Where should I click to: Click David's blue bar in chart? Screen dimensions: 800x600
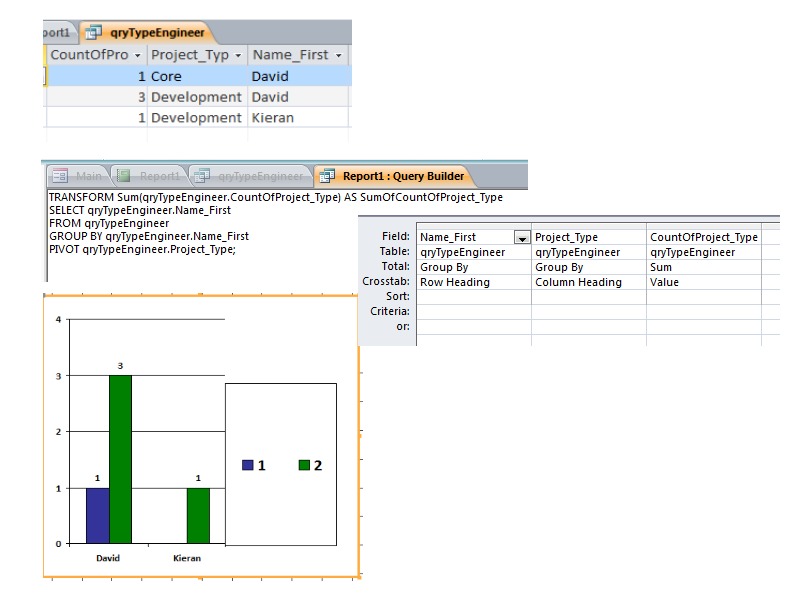coord(97,515)
